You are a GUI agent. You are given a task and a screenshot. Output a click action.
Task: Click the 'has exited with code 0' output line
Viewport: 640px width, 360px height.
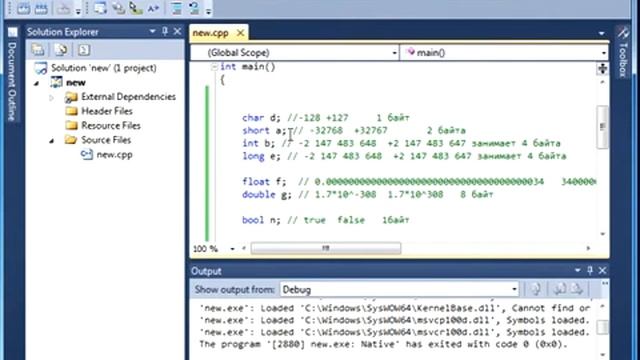point(384,344)
